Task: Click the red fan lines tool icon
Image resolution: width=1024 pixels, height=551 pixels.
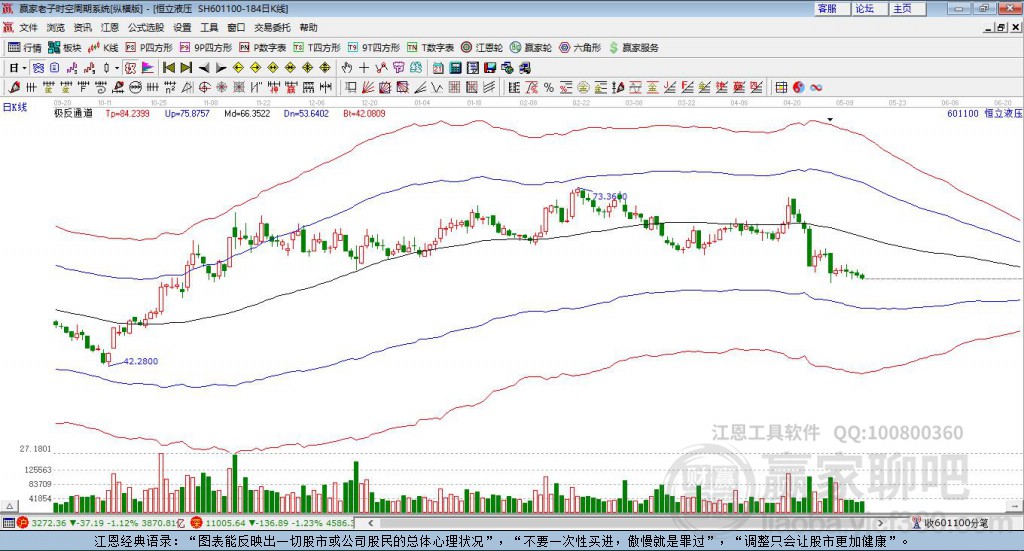Action: pyautogui.click(x=368, y=87)
